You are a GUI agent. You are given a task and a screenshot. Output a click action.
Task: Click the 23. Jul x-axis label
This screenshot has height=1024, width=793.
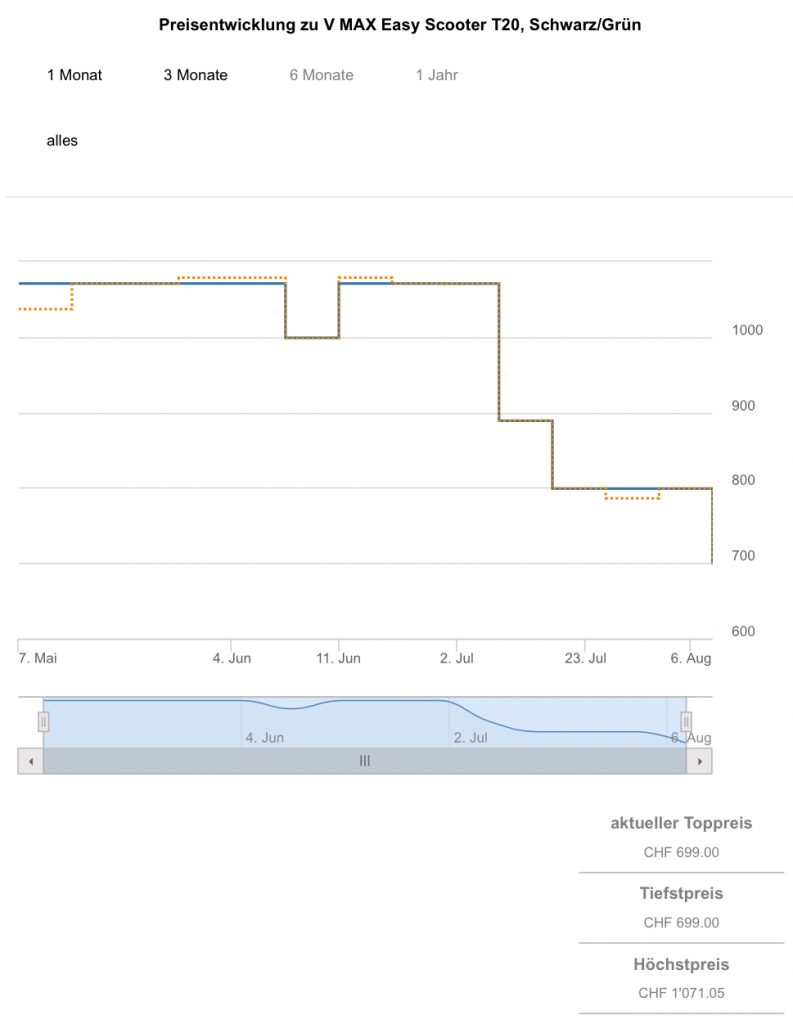(585, 658)
